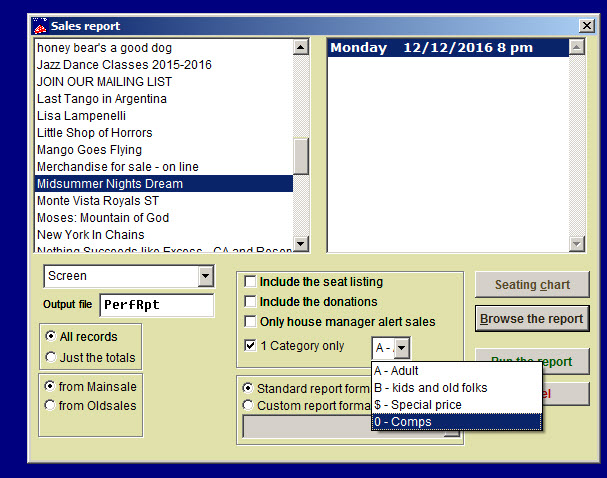The width and height of the screenshot is (607, 478).
Task: Open the Screen output dropdown
Action: coord(205,276)
